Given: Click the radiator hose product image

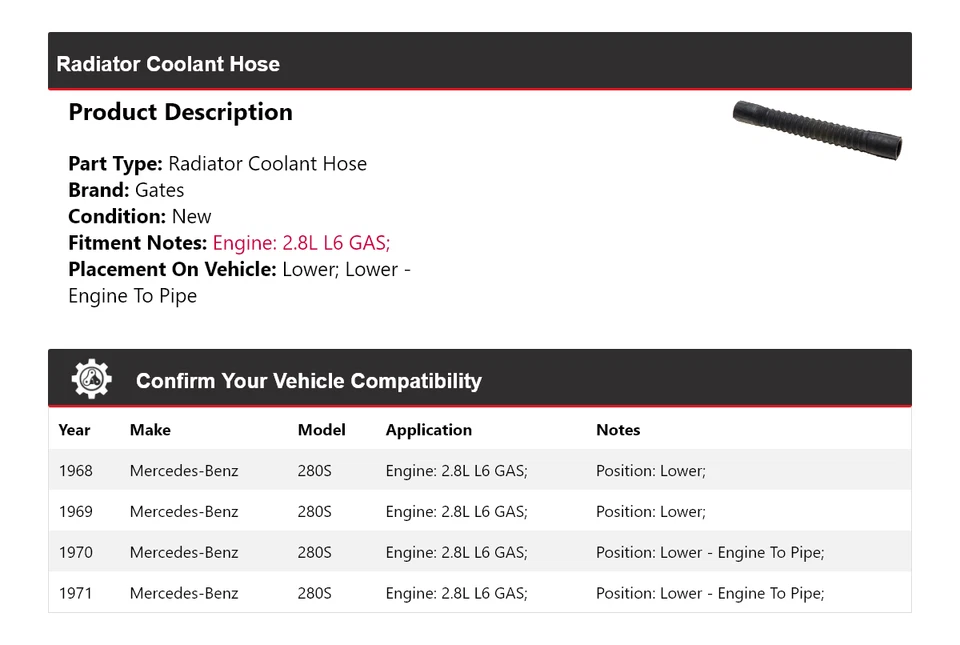Looking at the screenshot, I should pos(817,130).
